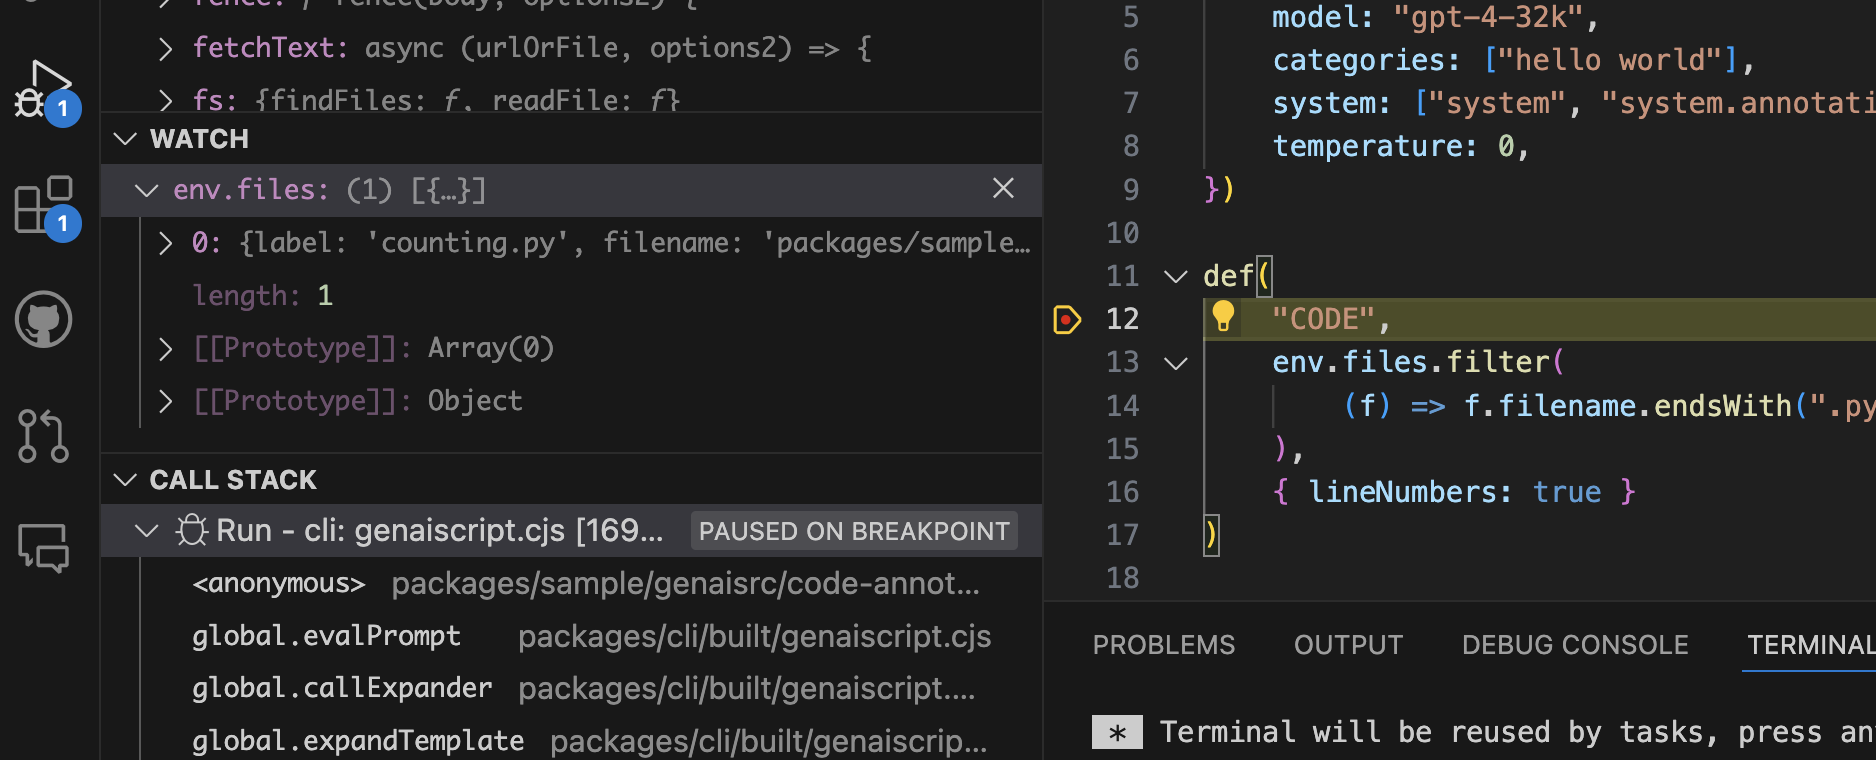1876x760 pixels.
Task: Fold the env.files.filter block at line 13
Action: tap(1176, 363)
